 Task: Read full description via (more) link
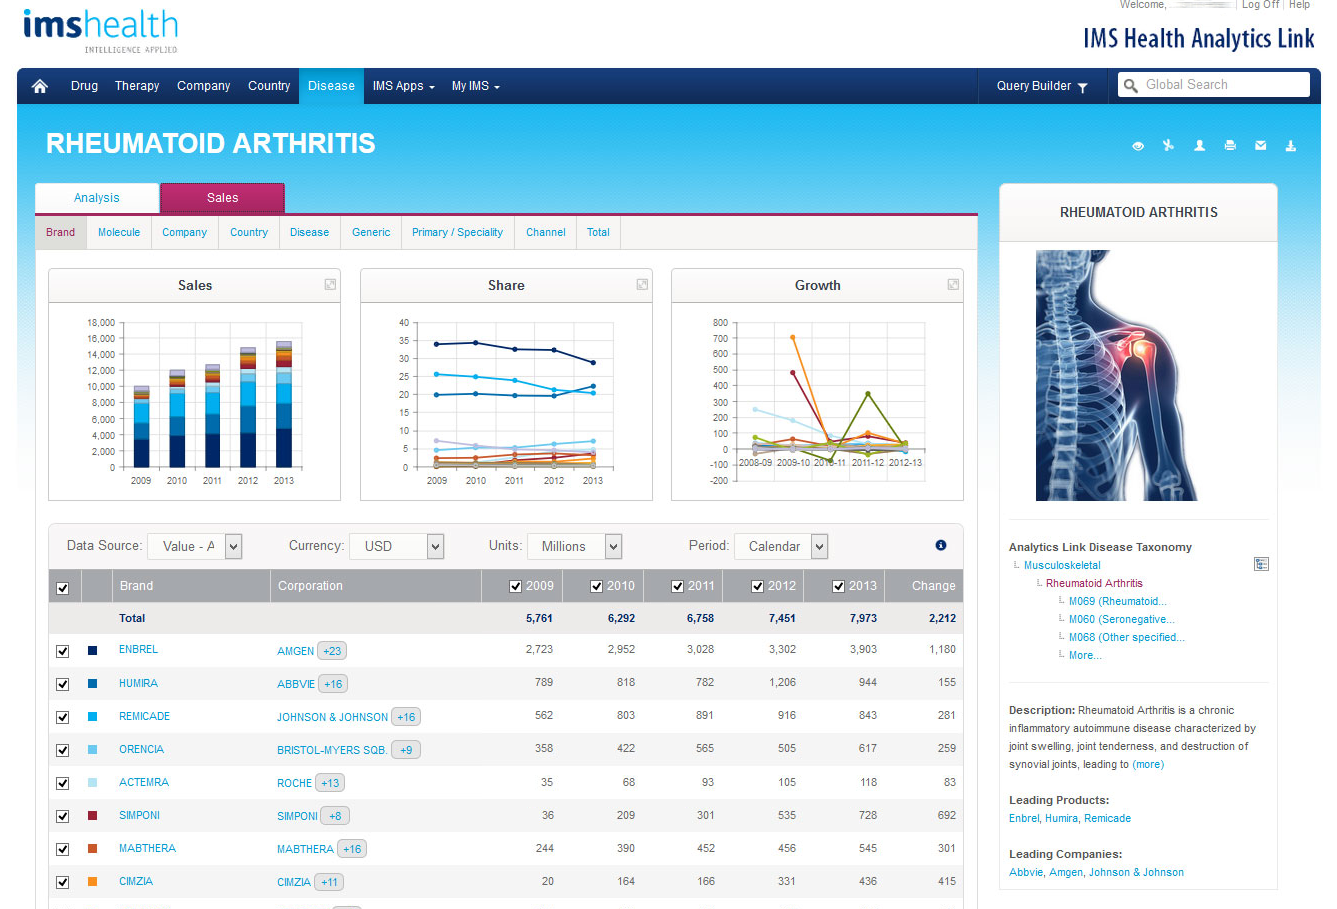1148,764
